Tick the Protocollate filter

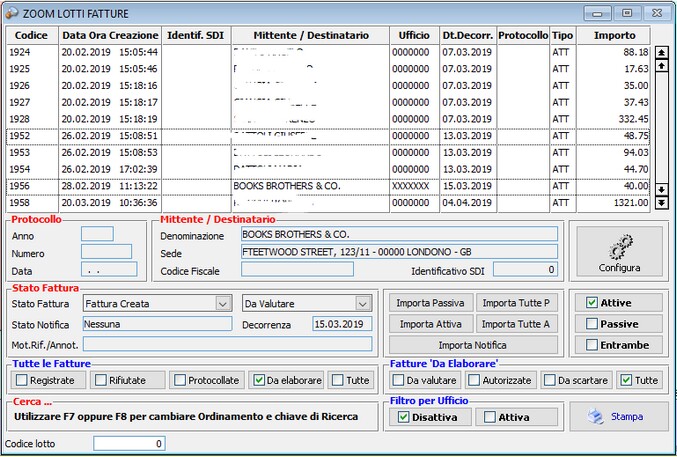pos(180,380)
